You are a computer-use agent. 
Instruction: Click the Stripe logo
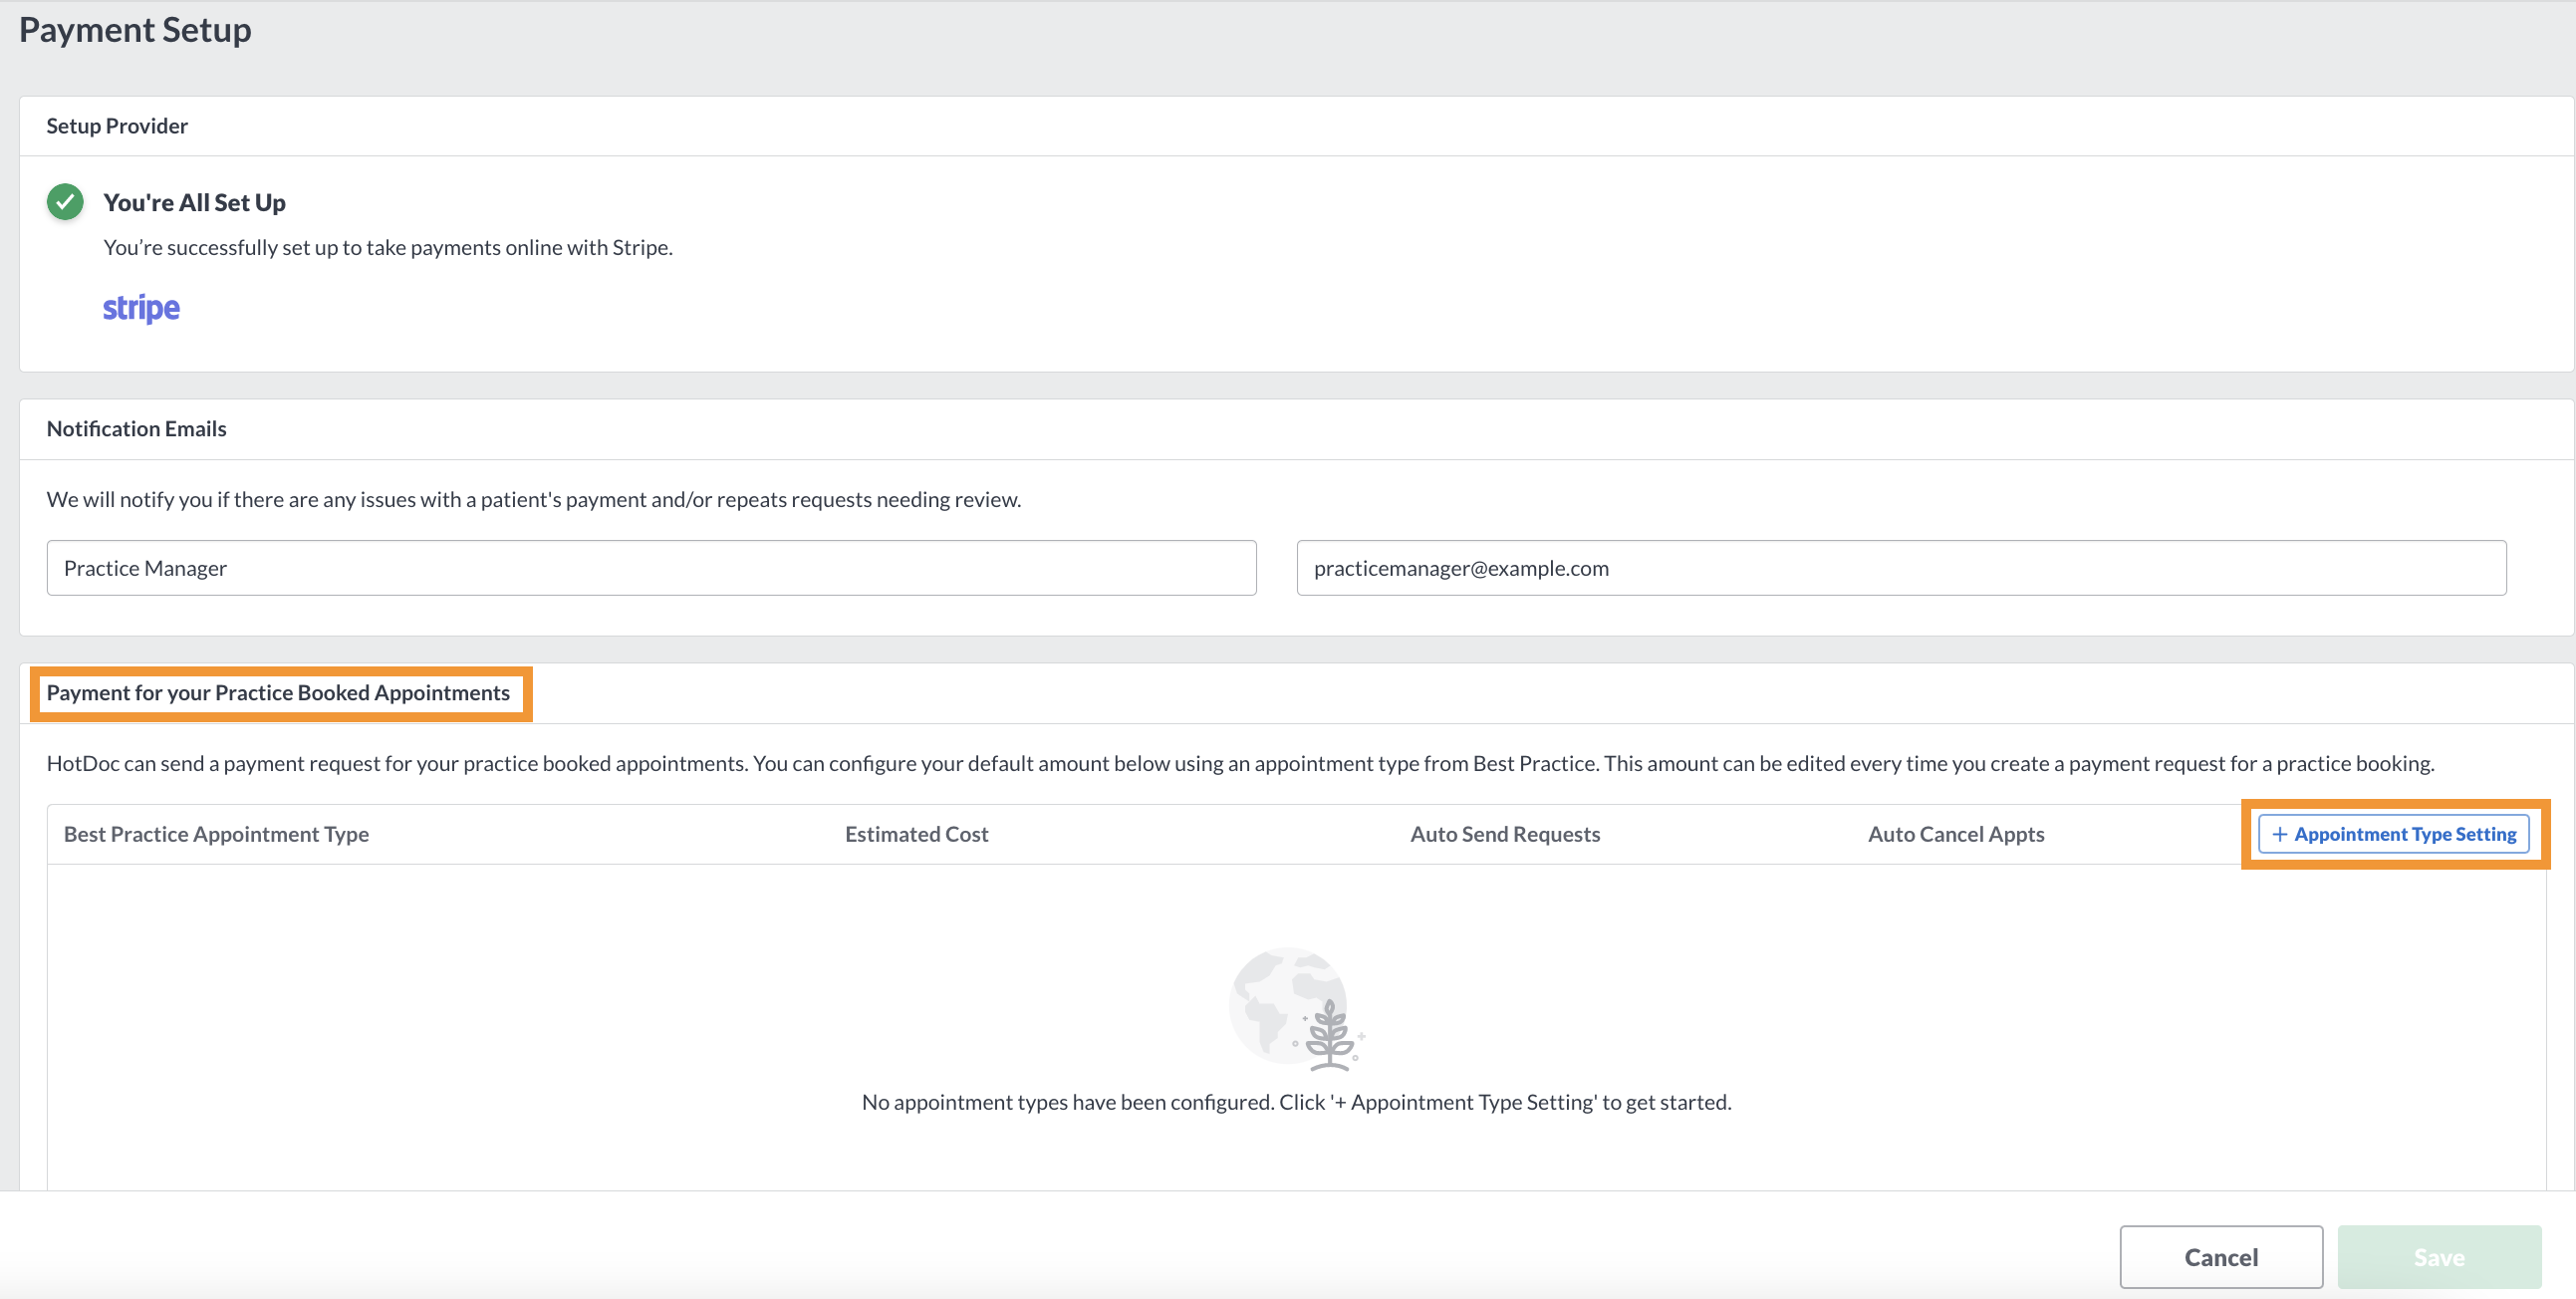141,308
